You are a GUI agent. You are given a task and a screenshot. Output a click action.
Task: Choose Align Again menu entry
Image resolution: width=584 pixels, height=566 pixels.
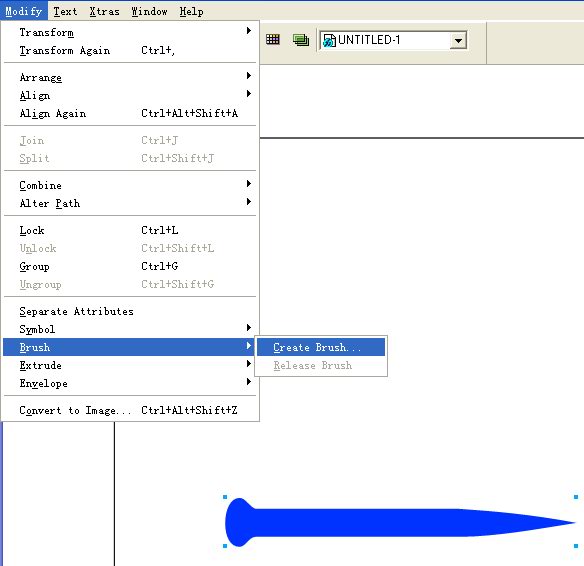tap(130, 113)
